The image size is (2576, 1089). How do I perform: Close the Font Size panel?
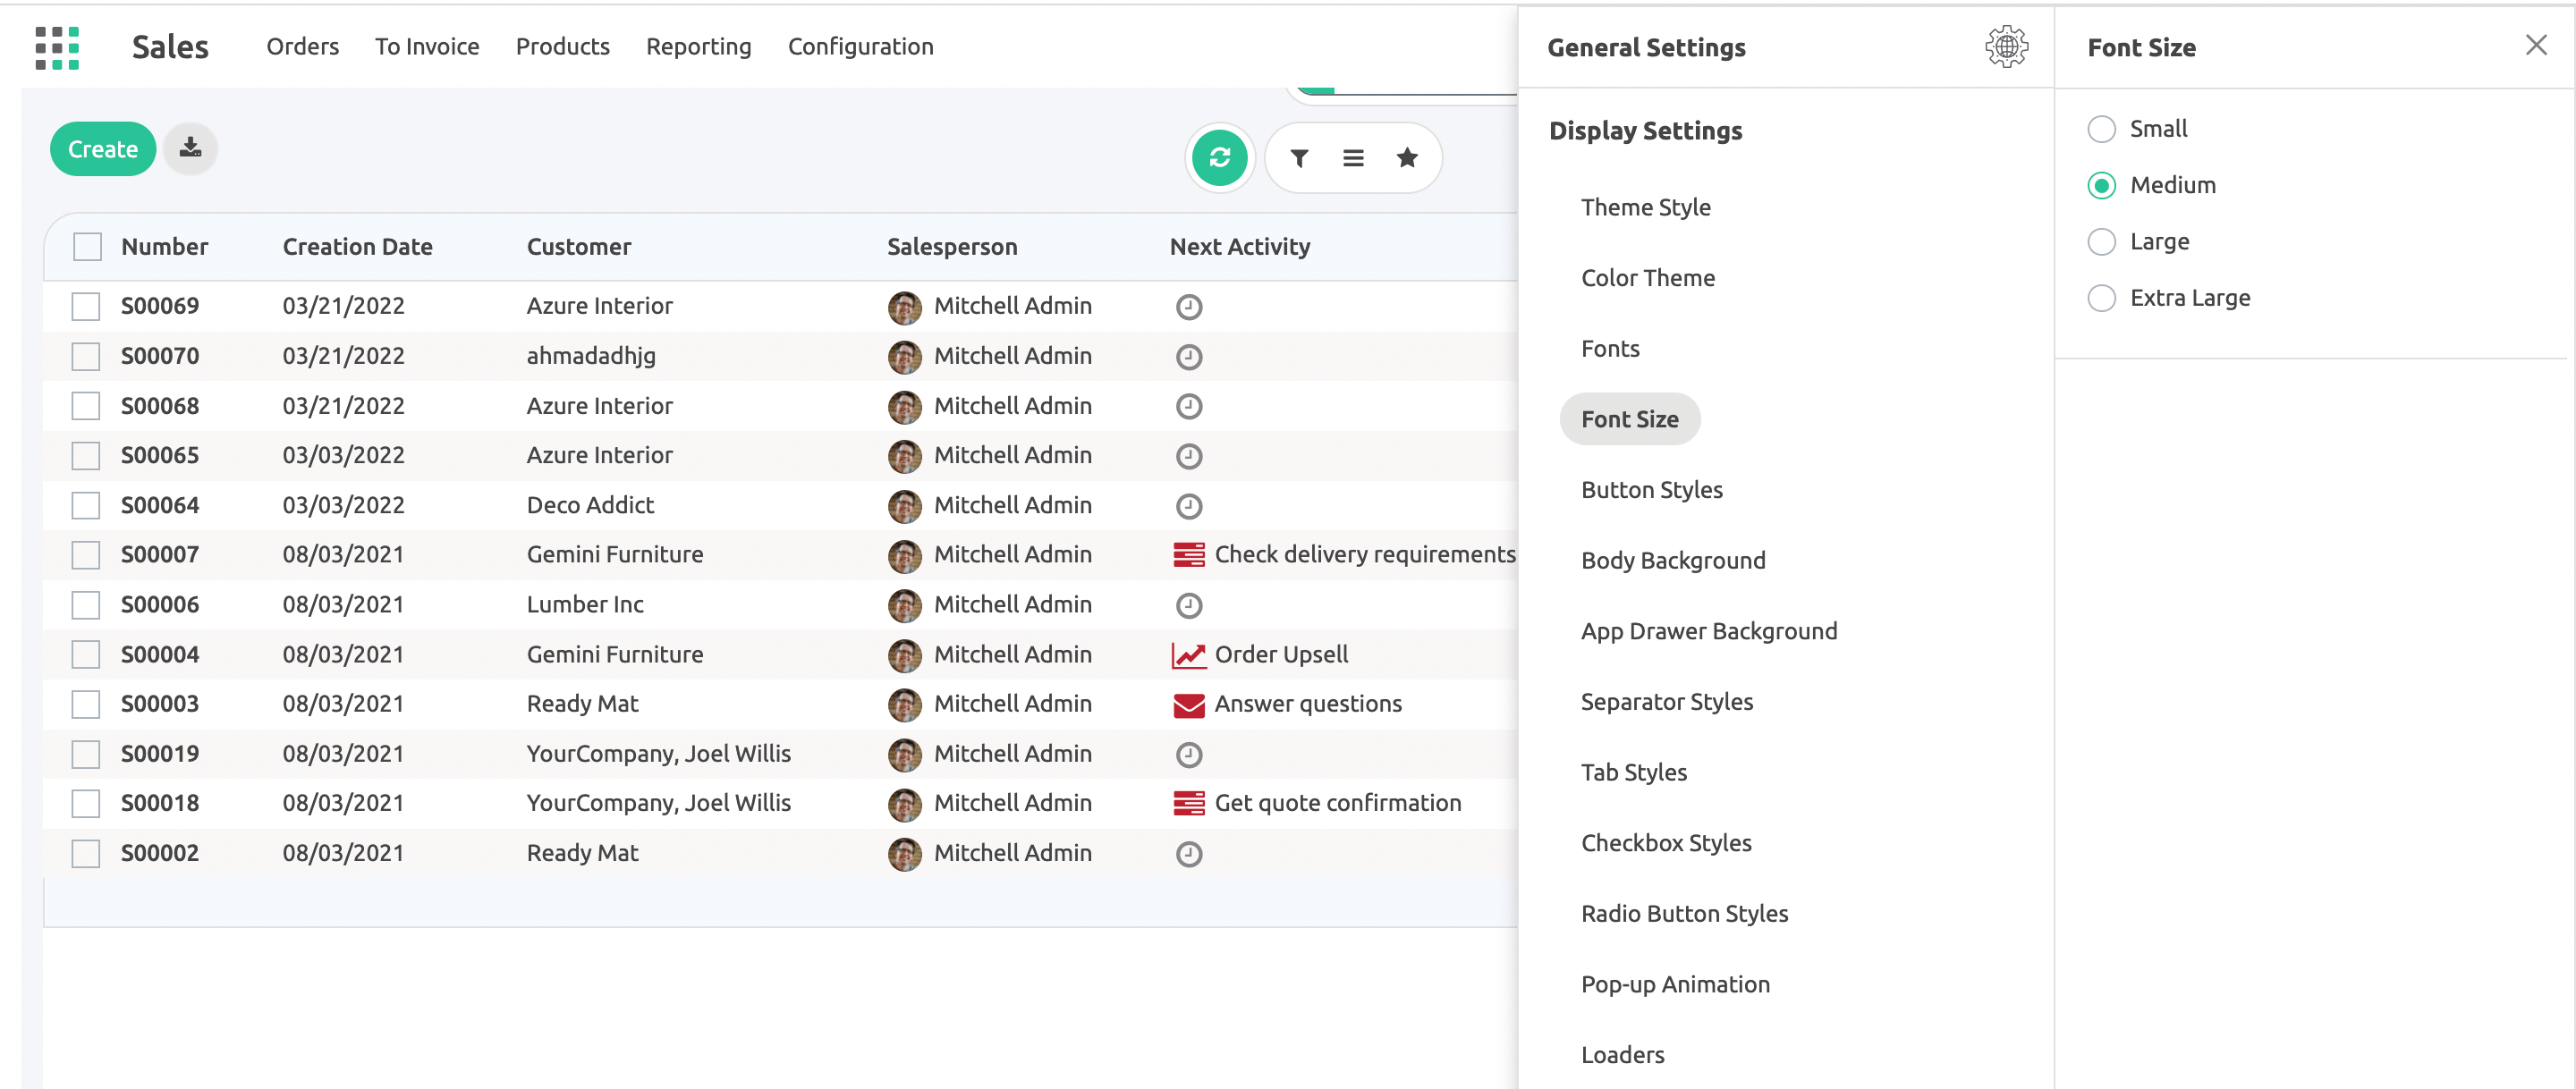click(2535, 45)
